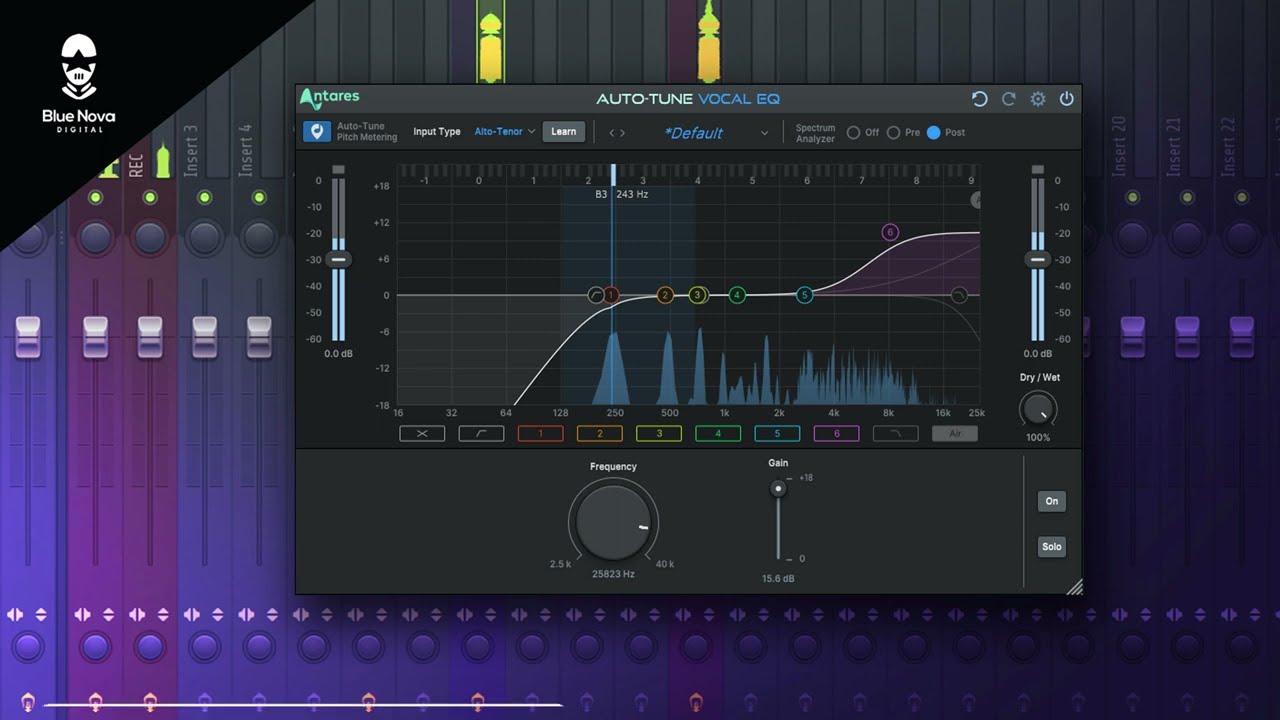Toggle the Air band button

[x=955, y=434]
